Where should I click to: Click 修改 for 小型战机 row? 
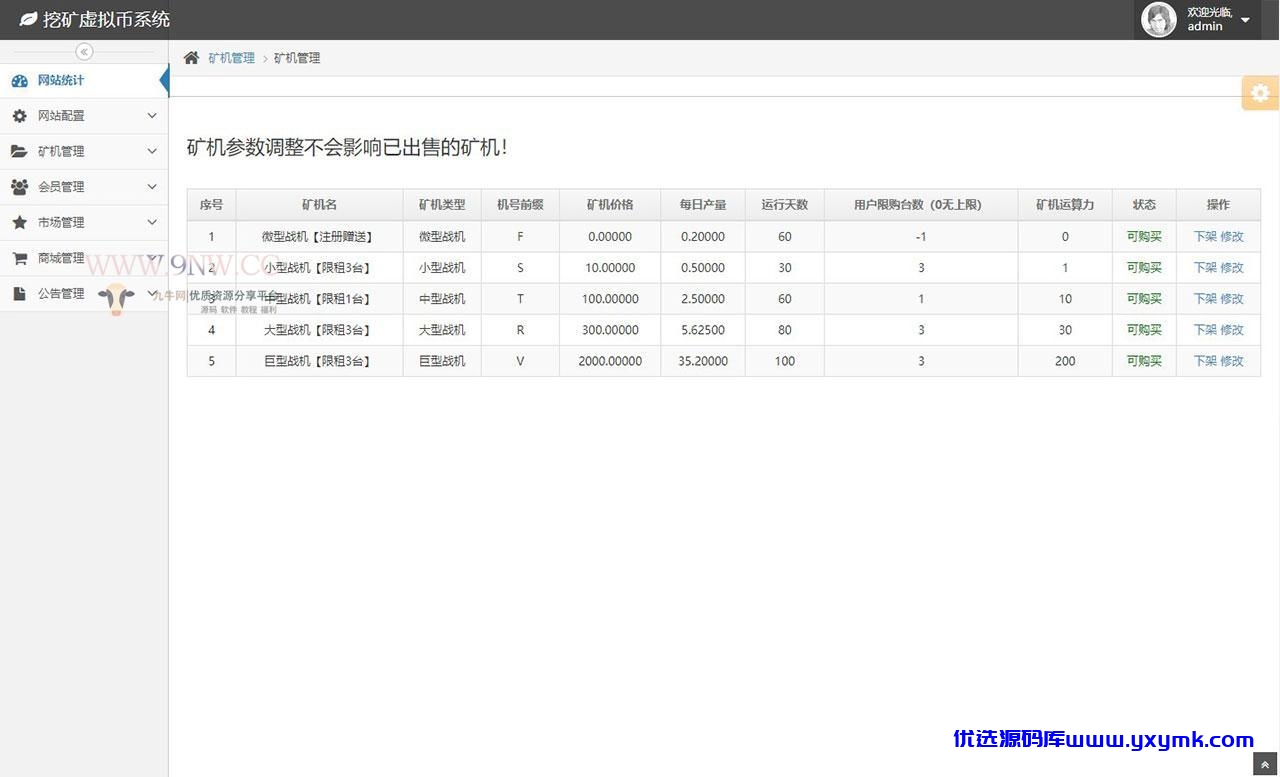pyautogui.click(x=1232, y=268)
